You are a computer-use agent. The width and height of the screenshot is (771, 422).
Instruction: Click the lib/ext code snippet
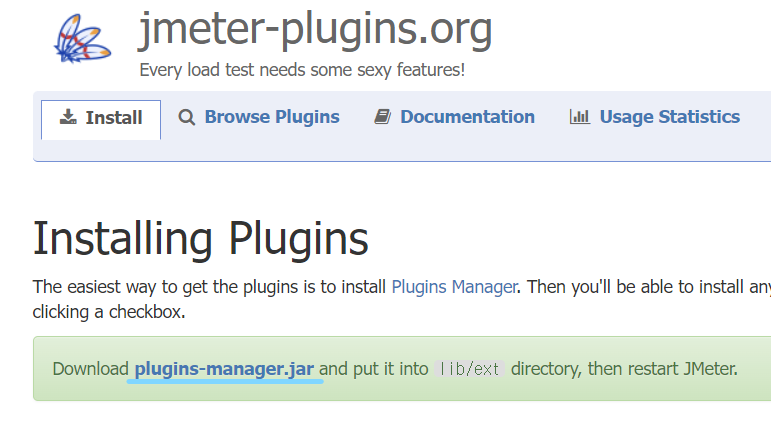tap(470, 369)
